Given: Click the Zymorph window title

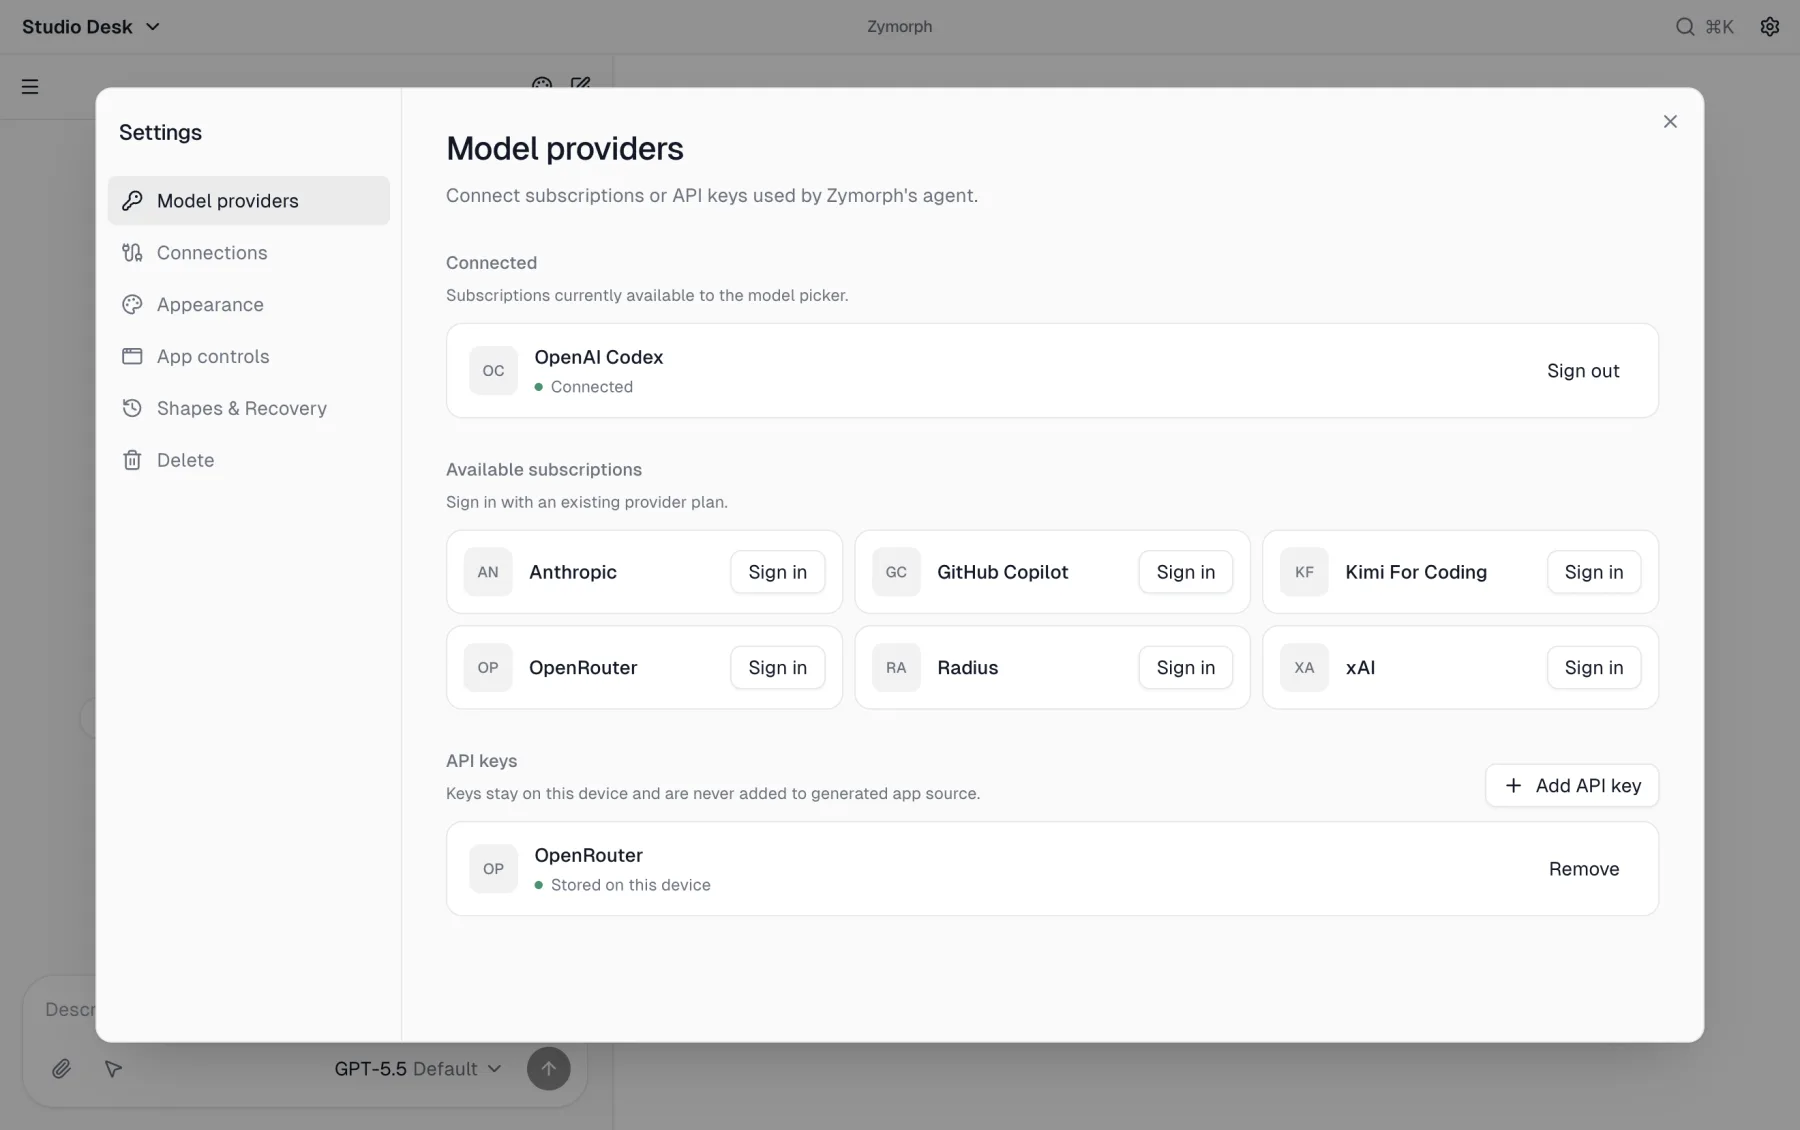Looking at the screenshot, I should pos(900,27).
